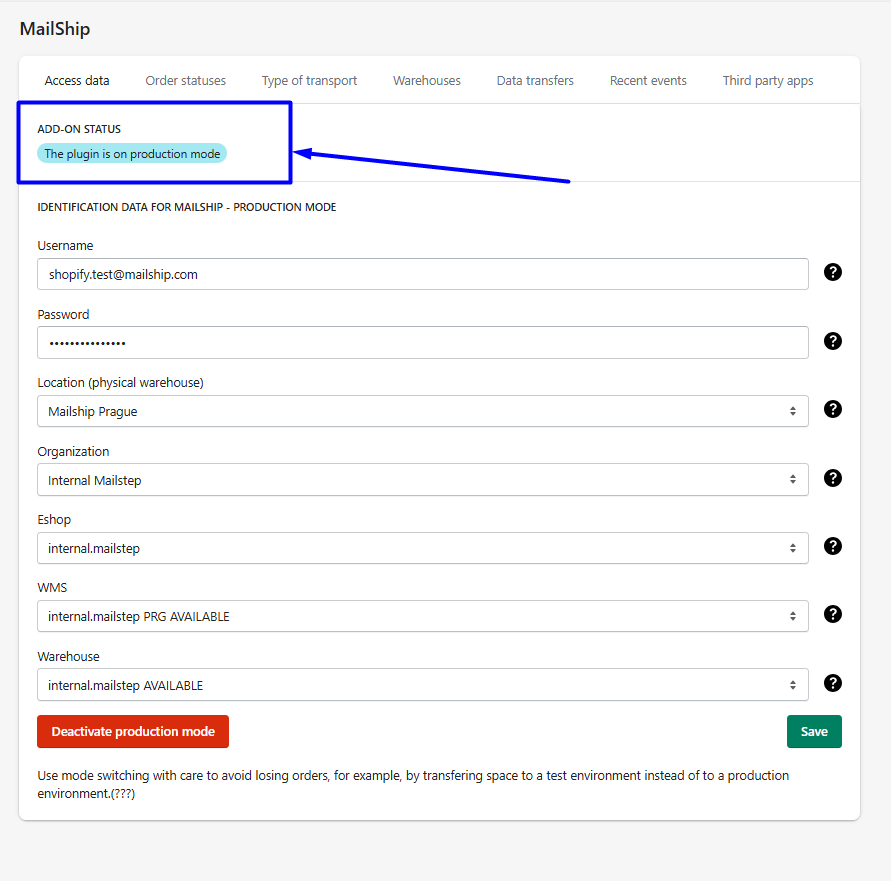
Task: Open the Type of transport tab
Action: pyautogui.click(x=309, y=81)
